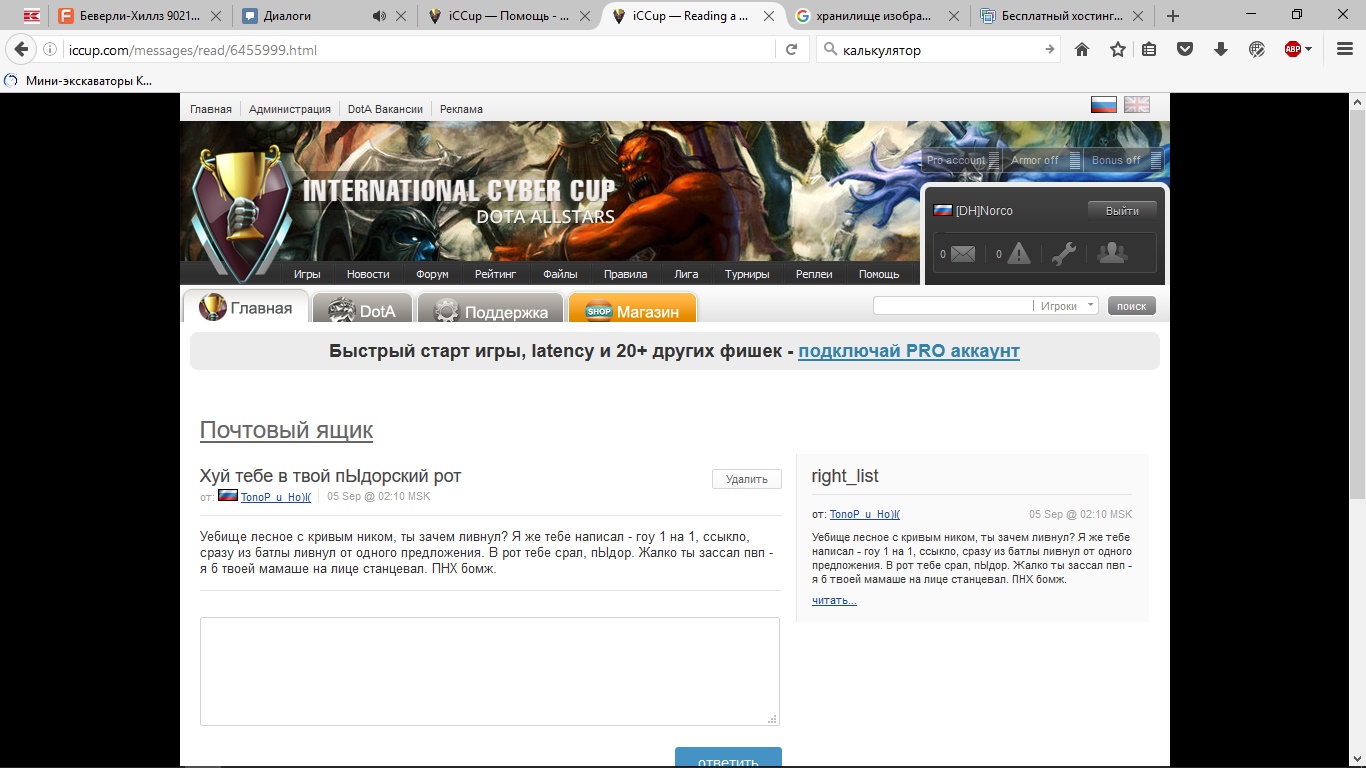Open the friends people icon
1366x768 pixels.
coord(1112,253)
